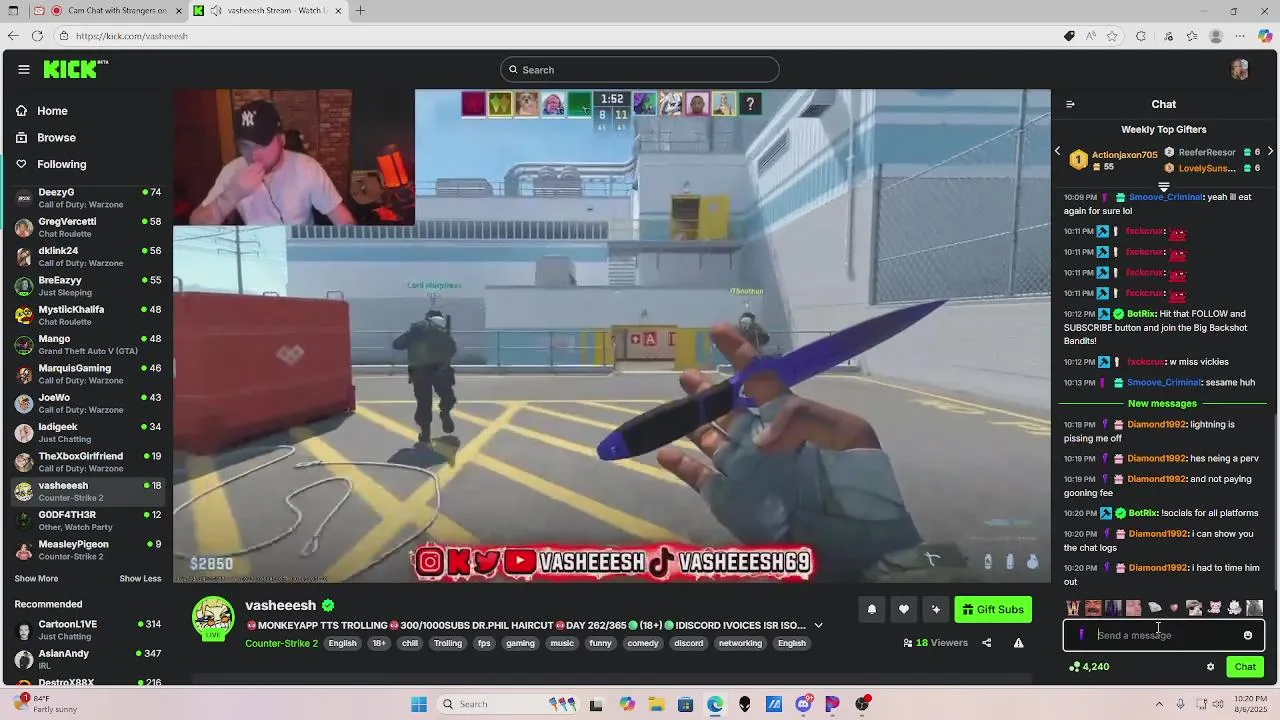Viewport: 1280px width, 720px height.
Task: Click Show More in followed channels
Action: (x=36, y=579)
